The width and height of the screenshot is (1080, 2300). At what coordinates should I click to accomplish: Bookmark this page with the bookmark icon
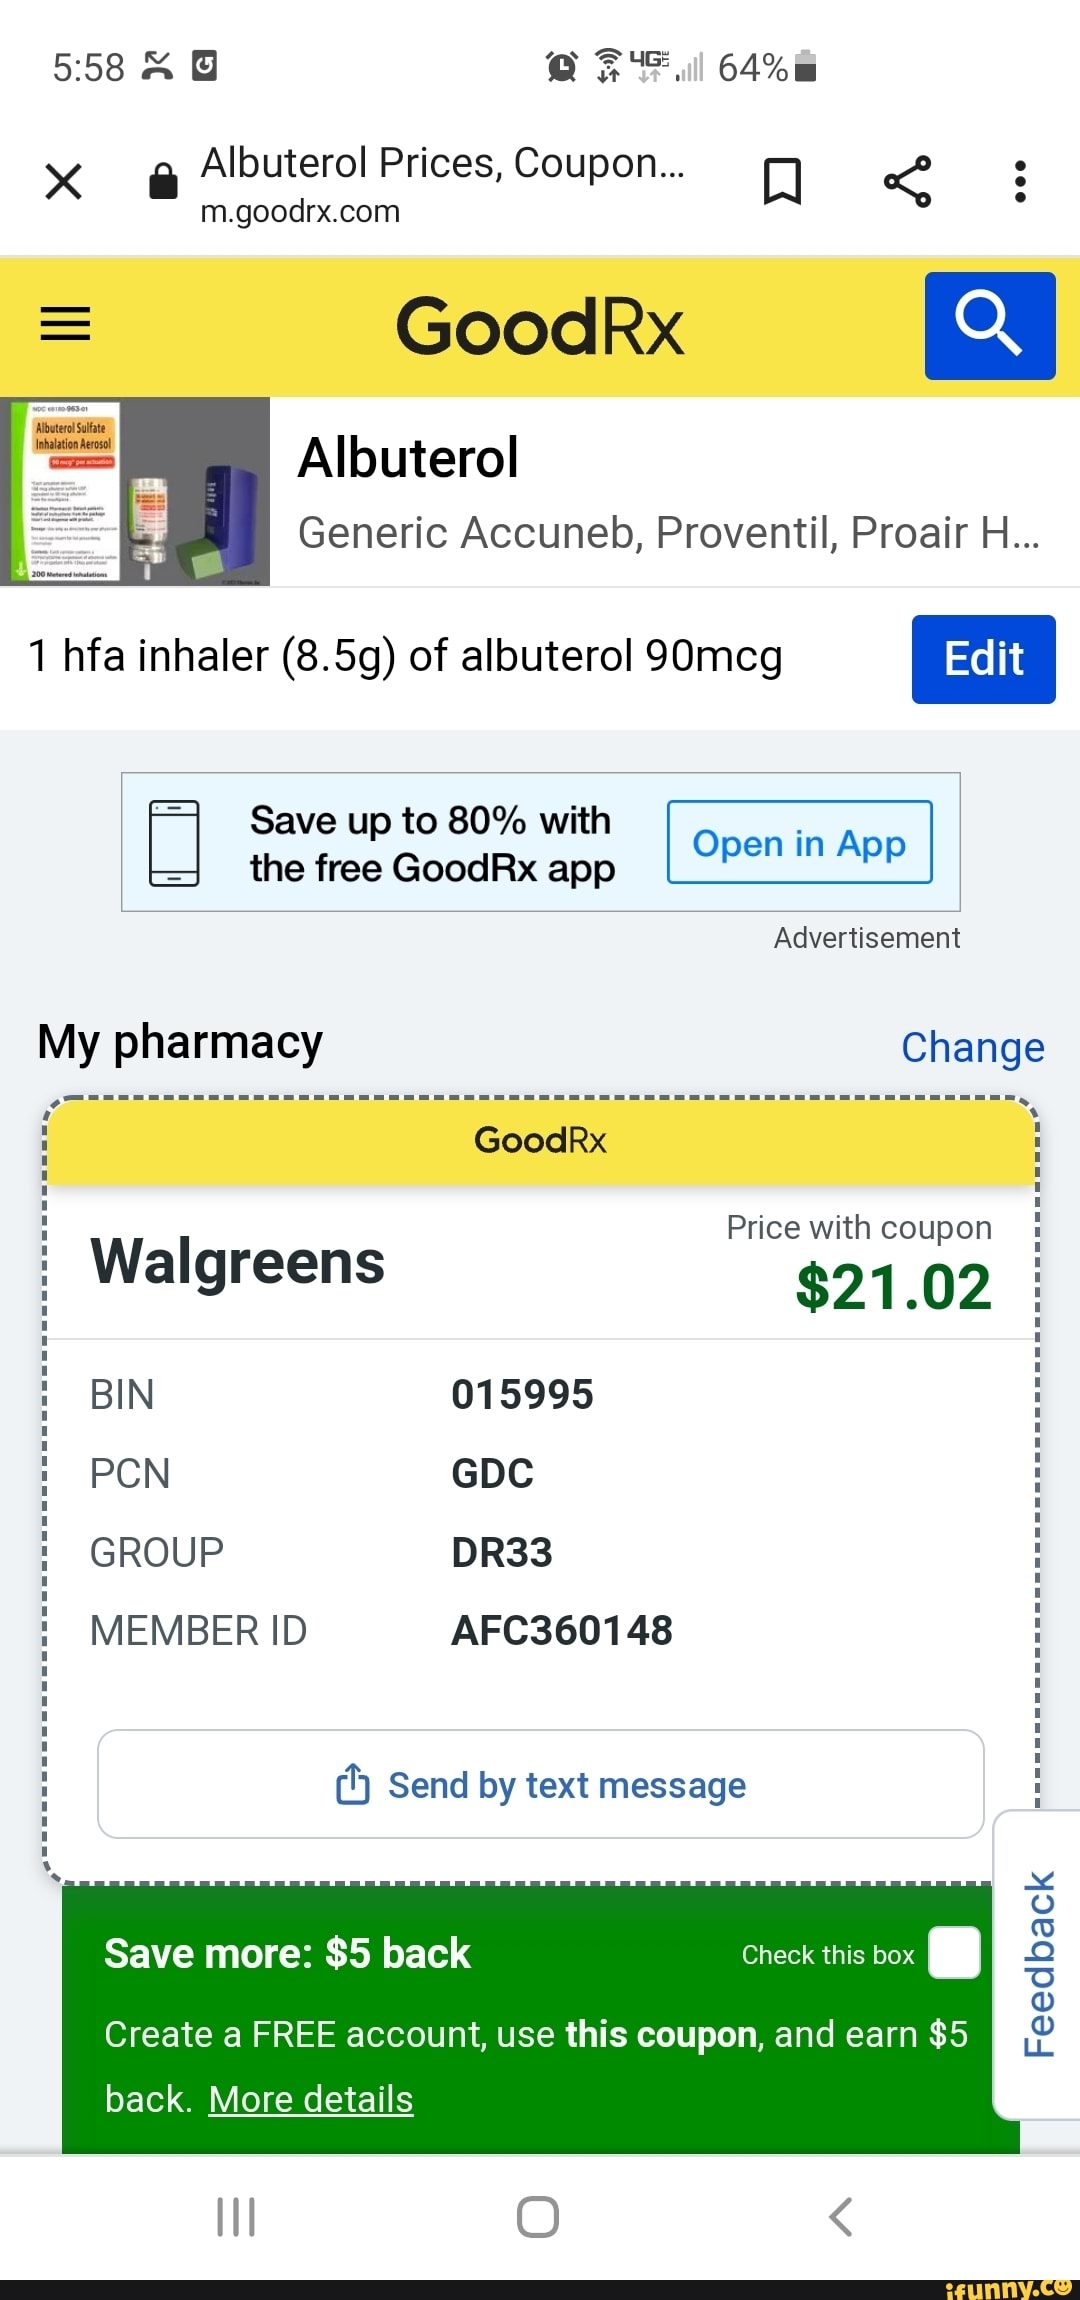[x=782, y=182]
